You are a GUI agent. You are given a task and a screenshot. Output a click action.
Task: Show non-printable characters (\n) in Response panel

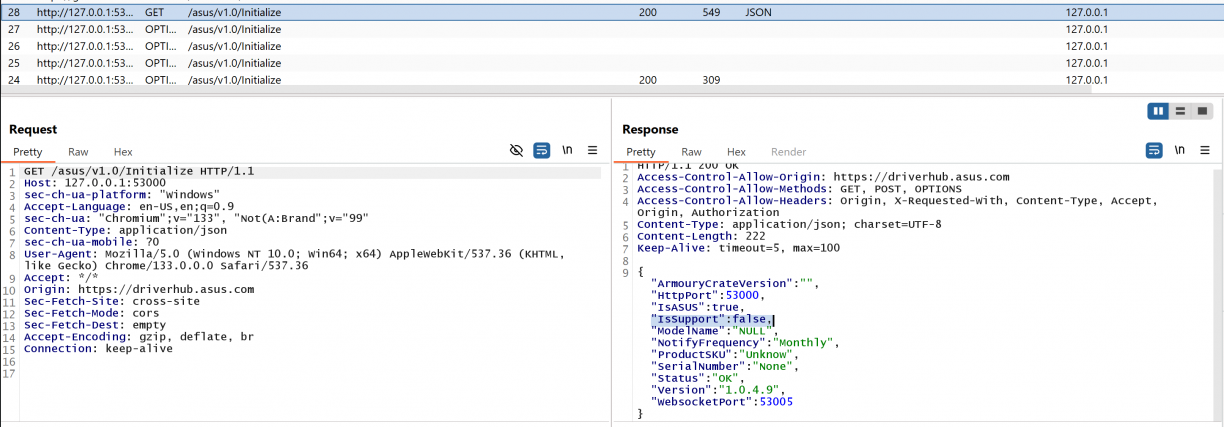1180,151
